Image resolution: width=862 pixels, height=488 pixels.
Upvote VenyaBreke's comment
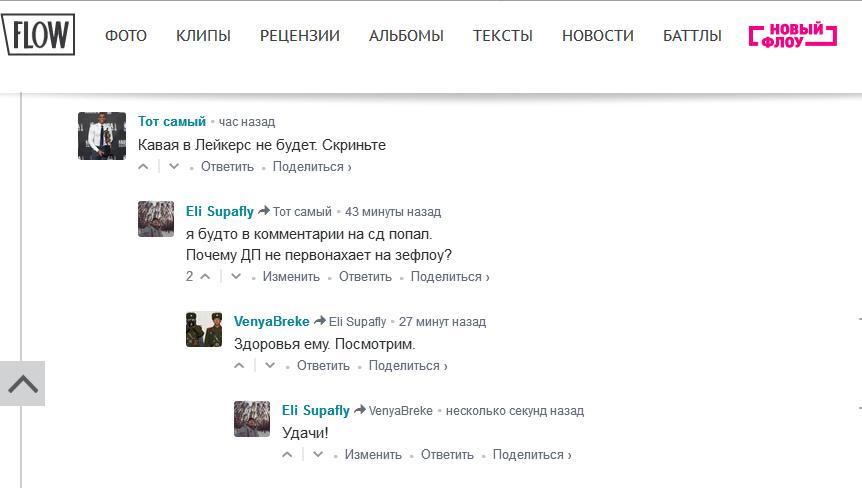point(239,365)
